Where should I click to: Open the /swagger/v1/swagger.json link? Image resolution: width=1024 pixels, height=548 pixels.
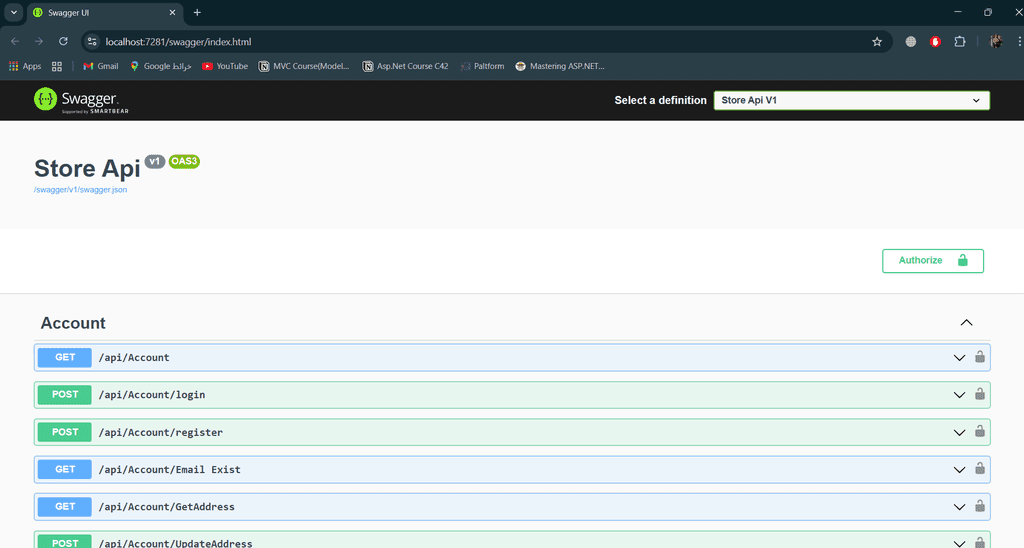click(x=80, y=189)
